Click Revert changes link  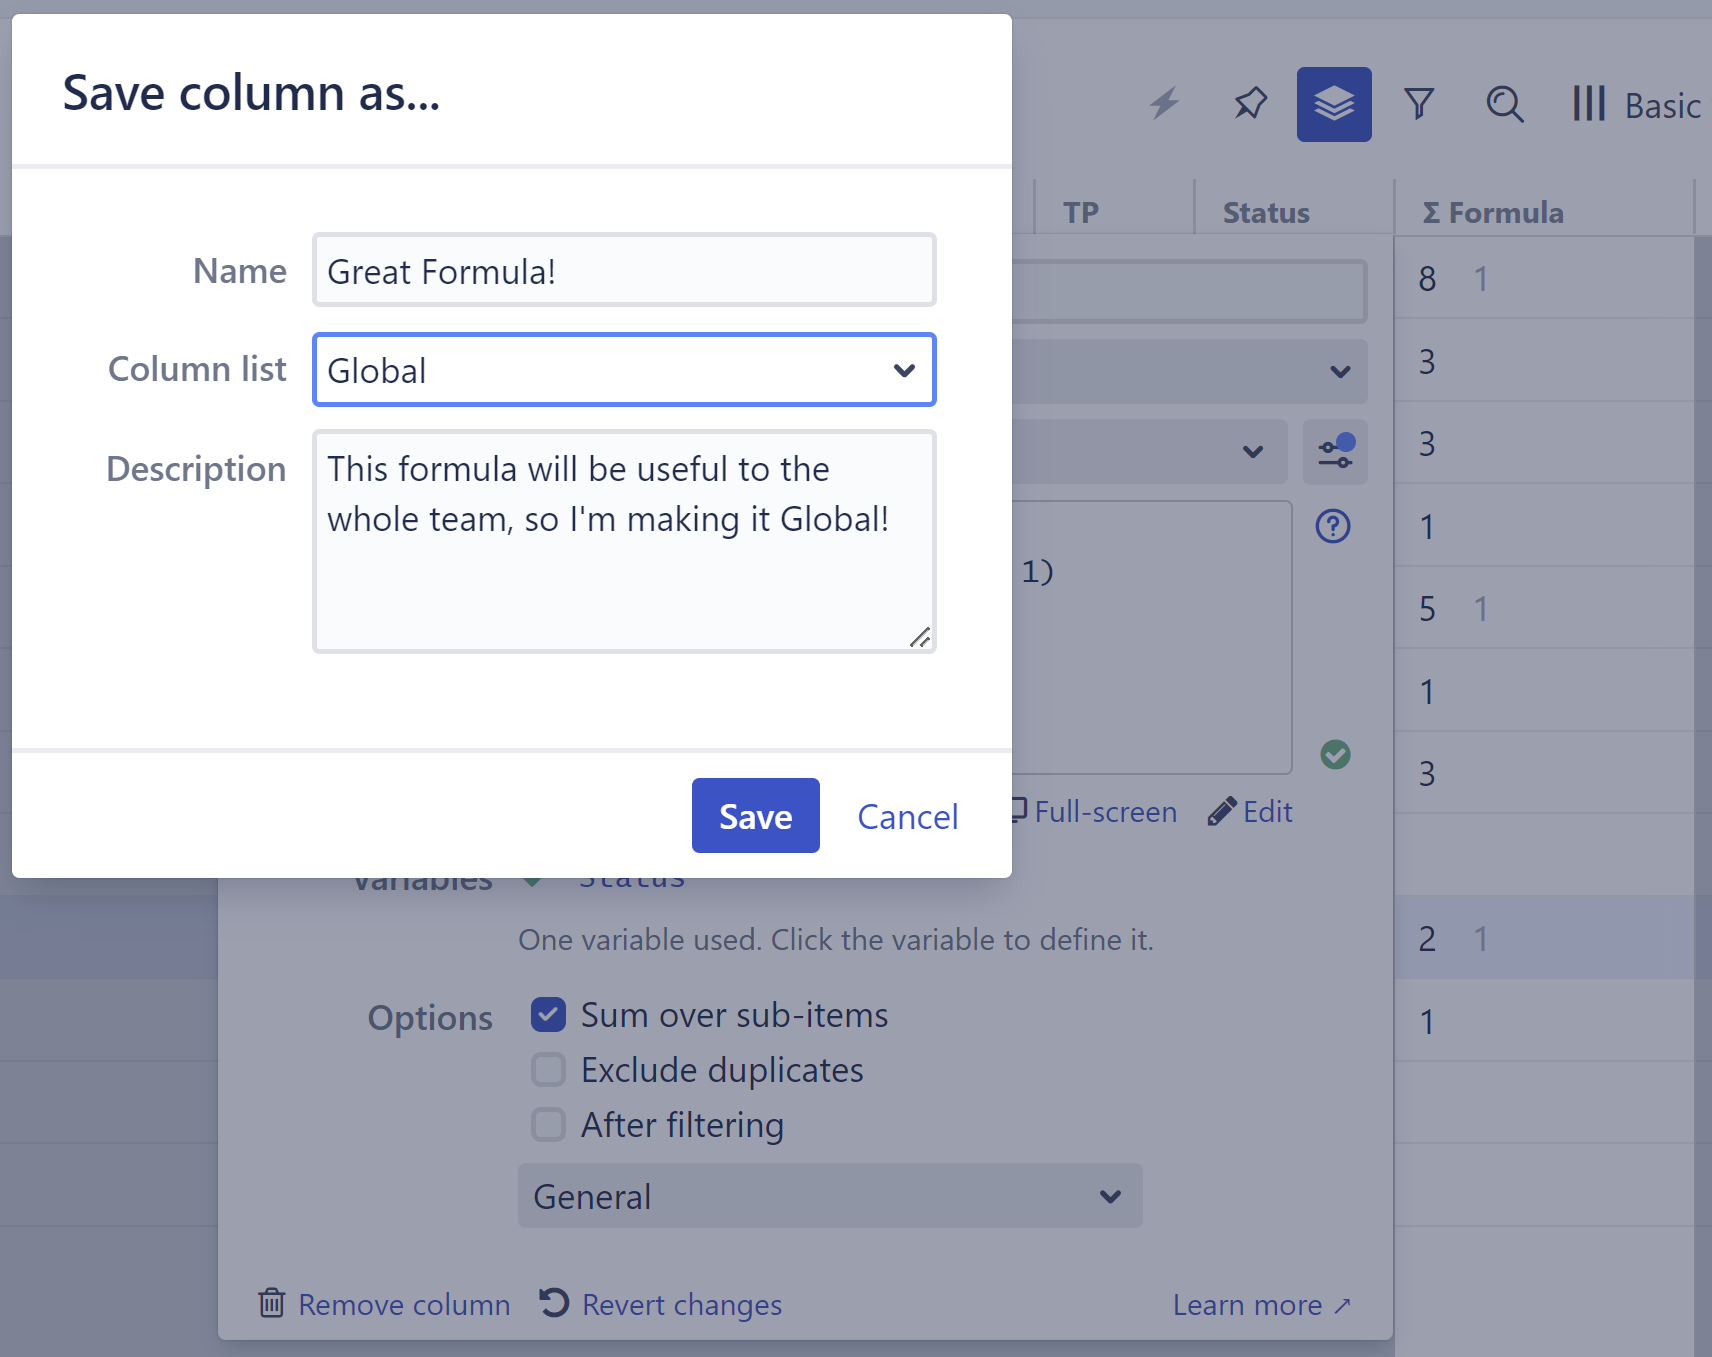pos(662,1304)
